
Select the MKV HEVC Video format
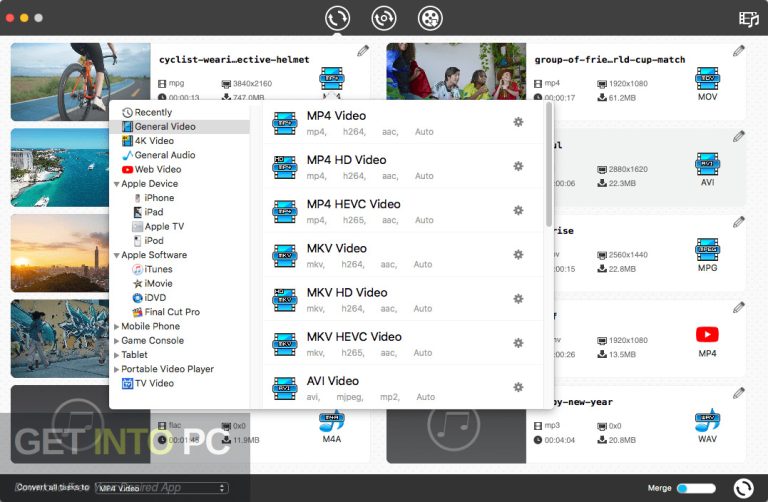point(403,343)
